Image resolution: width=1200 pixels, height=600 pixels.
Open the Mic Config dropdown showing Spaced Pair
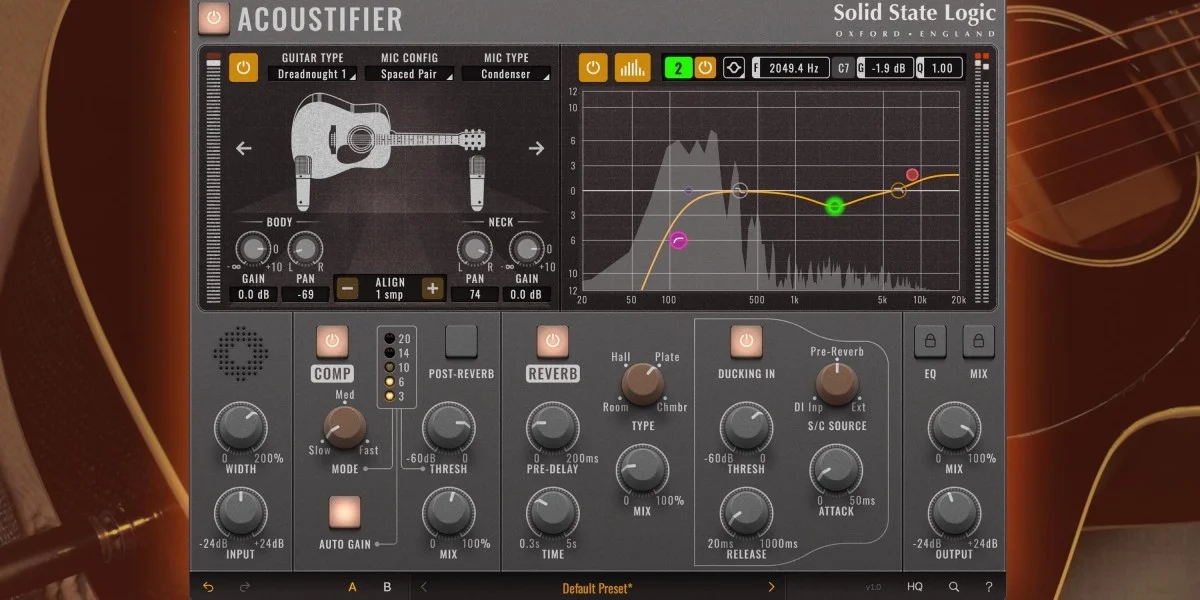point(410,72)
